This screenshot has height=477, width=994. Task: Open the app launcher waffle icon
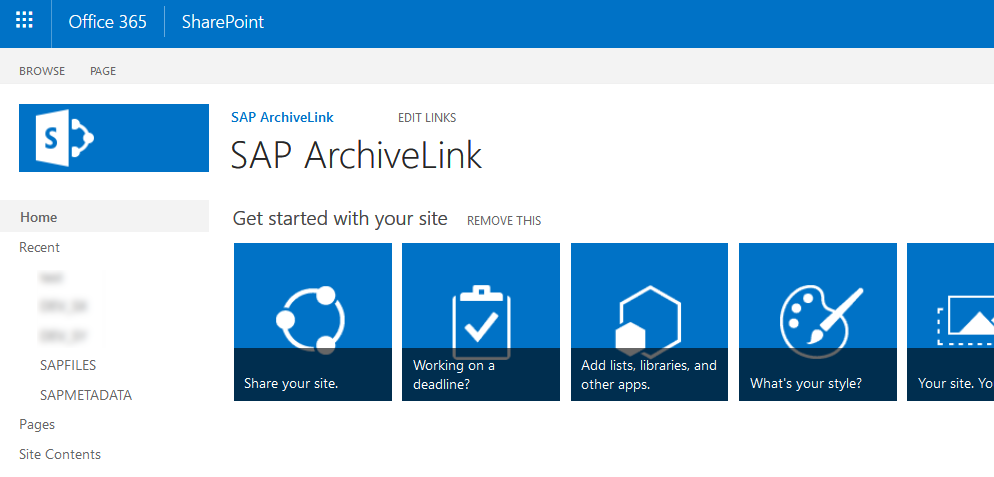(24, 20)
